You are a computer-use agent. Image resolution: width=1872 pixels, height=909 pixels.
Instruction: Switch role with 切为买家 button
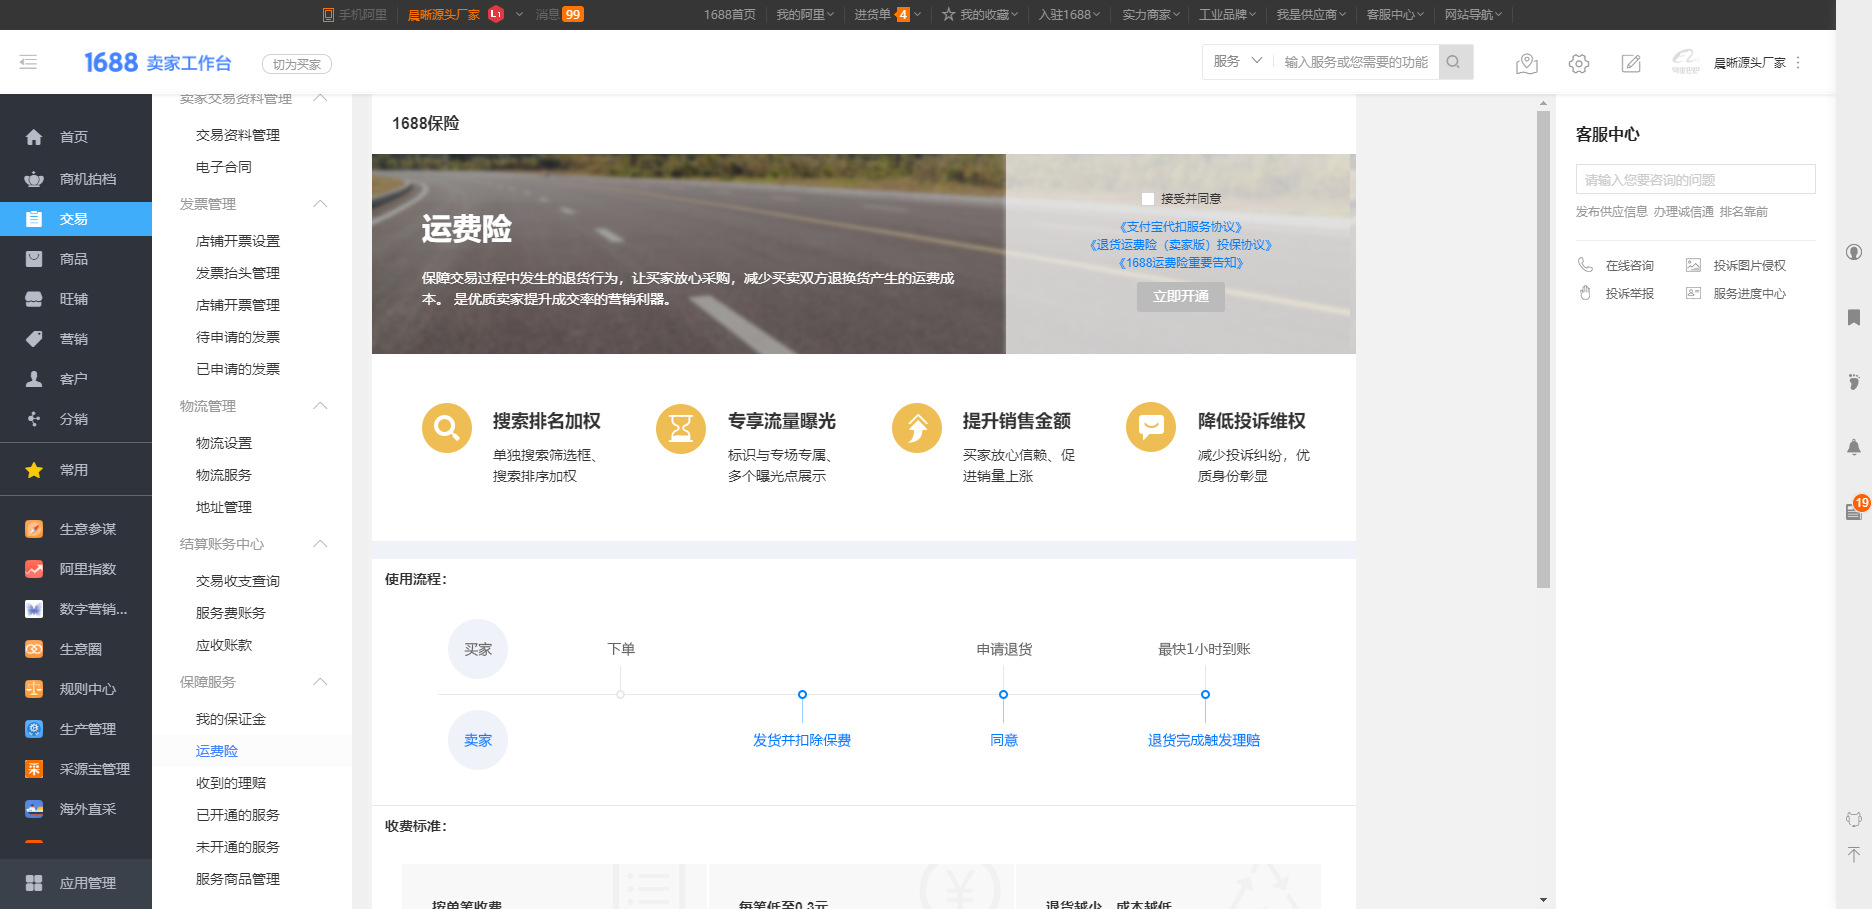click(x=297, y=64)
